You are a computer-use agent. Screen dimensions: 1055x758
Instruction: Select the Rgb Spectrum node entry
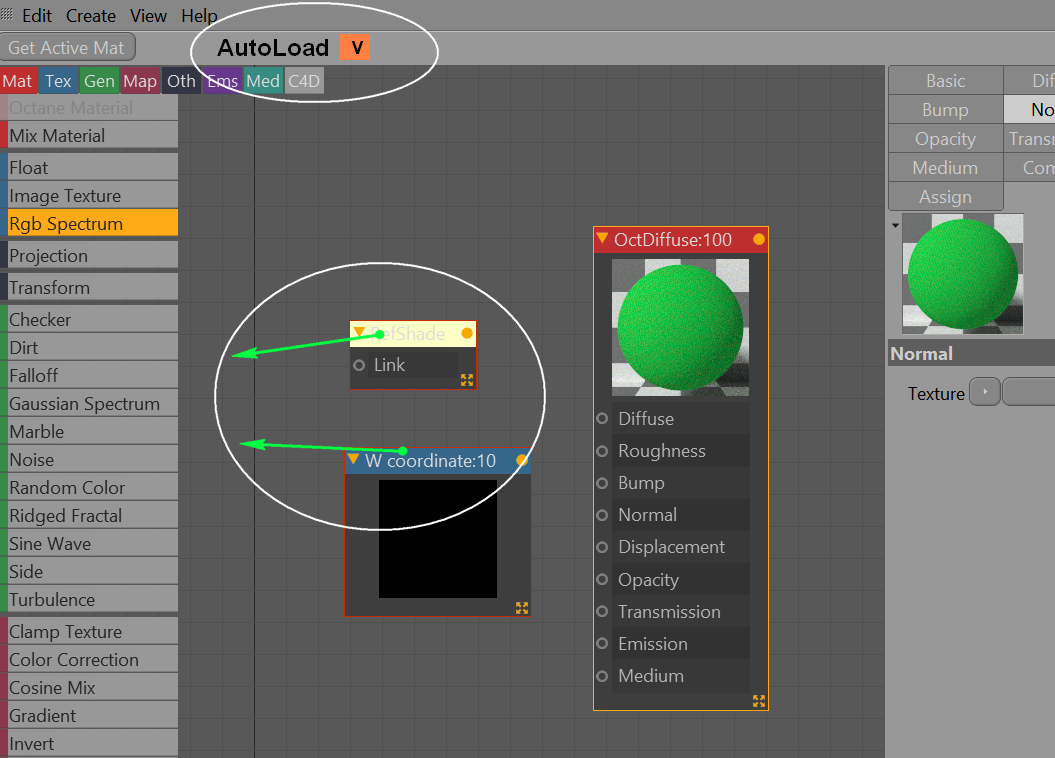point(89,224)
